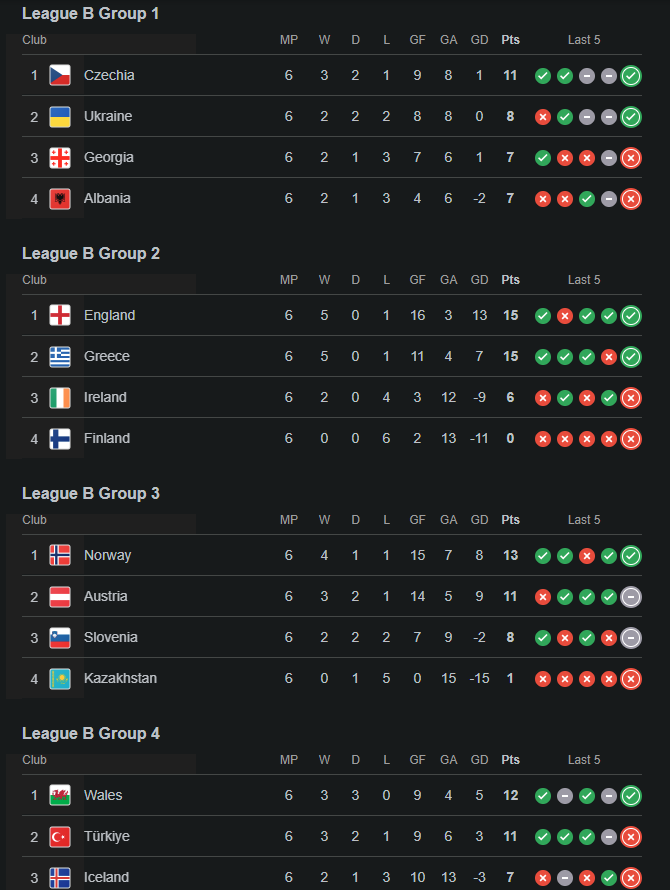Click the England flag icon
Image resolution: width=670 pixels, height=890 pixels.
[60, 315]
